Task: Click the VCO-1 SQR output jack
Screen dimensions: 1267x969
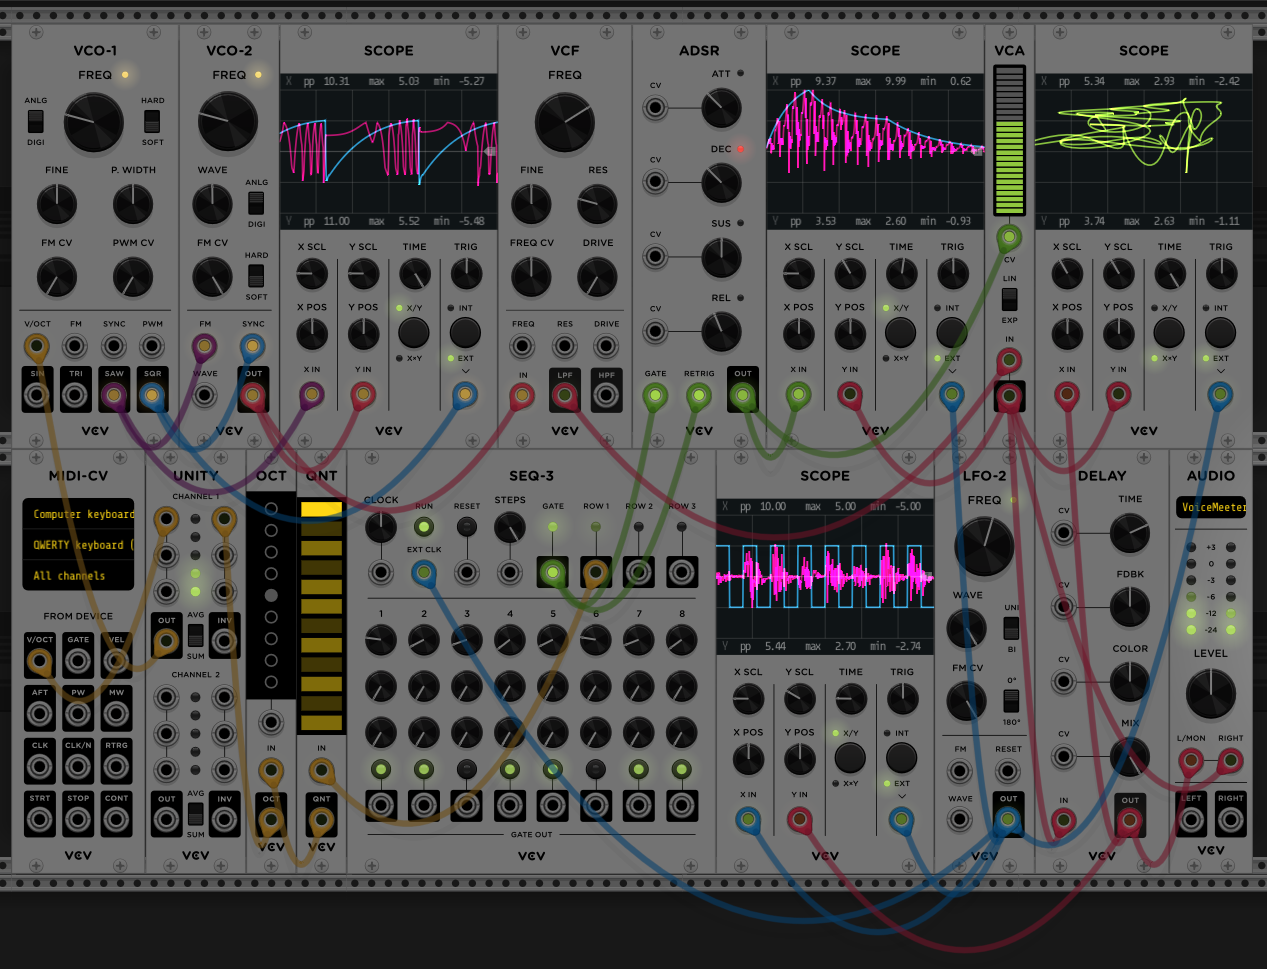Action: (x=151, y=395)
